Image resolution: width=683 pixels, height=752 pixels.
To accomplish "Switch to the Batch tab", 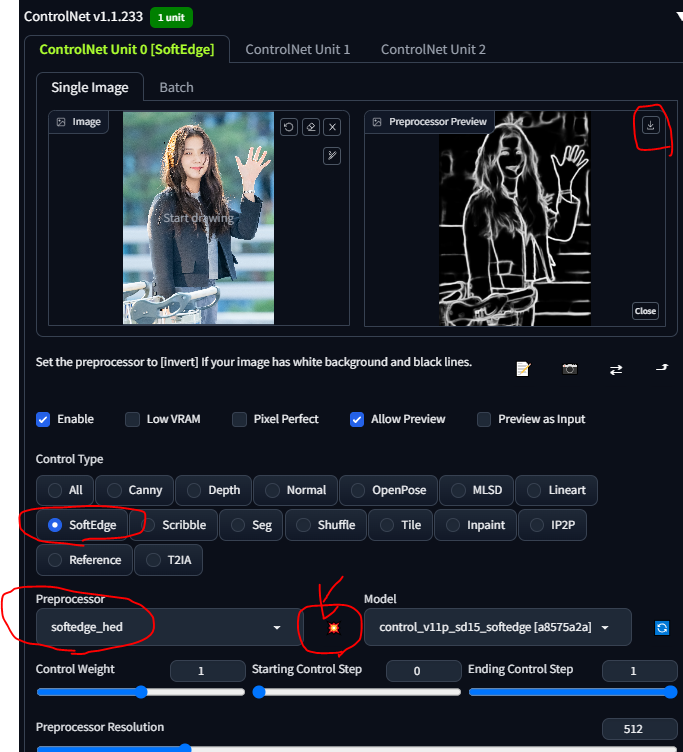I will 177,87.
